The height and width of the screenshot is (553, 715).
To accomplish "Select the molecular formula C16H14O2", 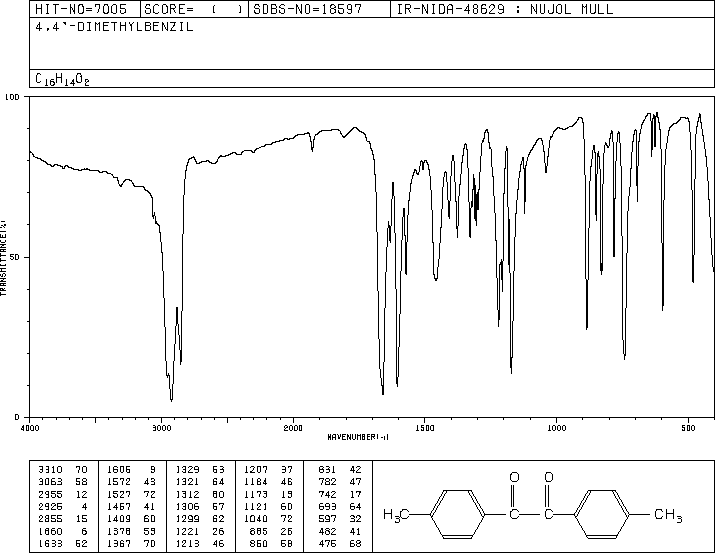I will [x=62, y=79].
